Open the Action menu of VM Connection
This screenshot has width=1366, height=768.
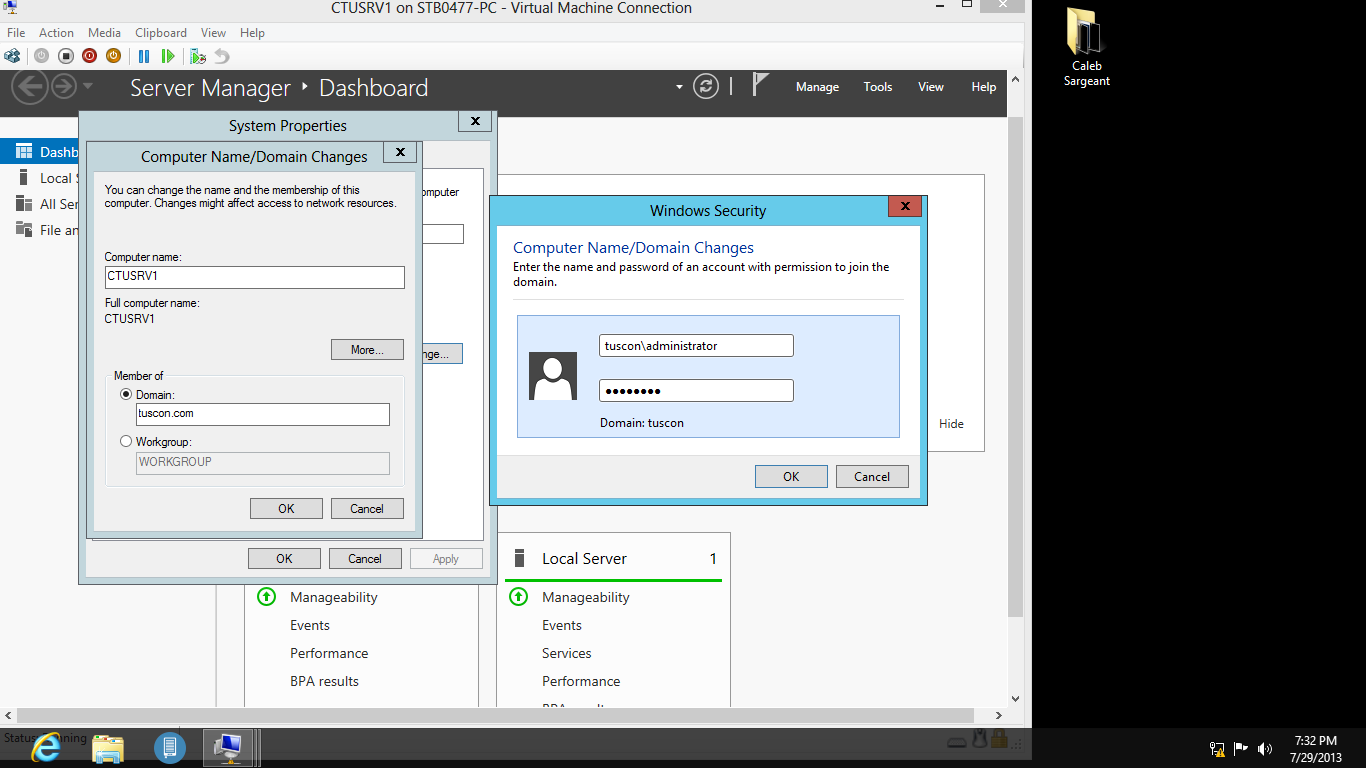57,33
